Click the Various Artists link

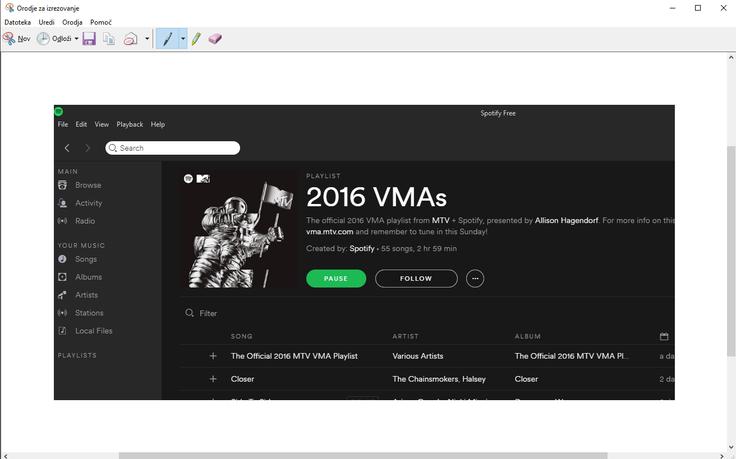pyautogui.click(x=418, y=356)
